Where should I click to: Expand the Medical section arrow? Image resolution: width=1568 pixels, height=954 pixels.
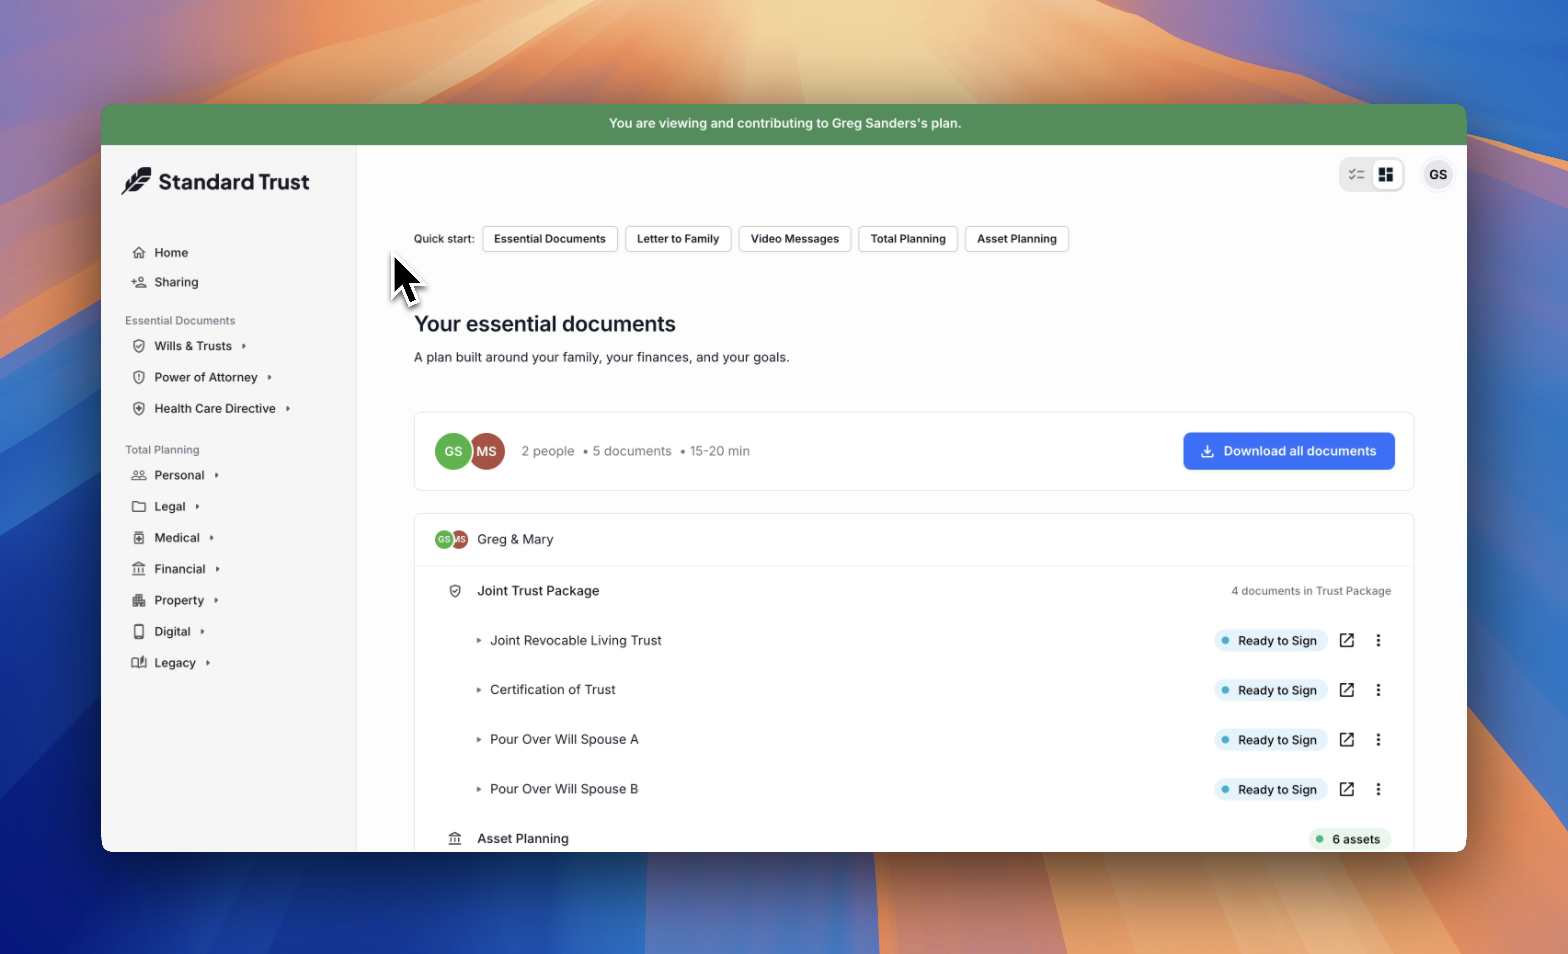click(x=212, y=538)
